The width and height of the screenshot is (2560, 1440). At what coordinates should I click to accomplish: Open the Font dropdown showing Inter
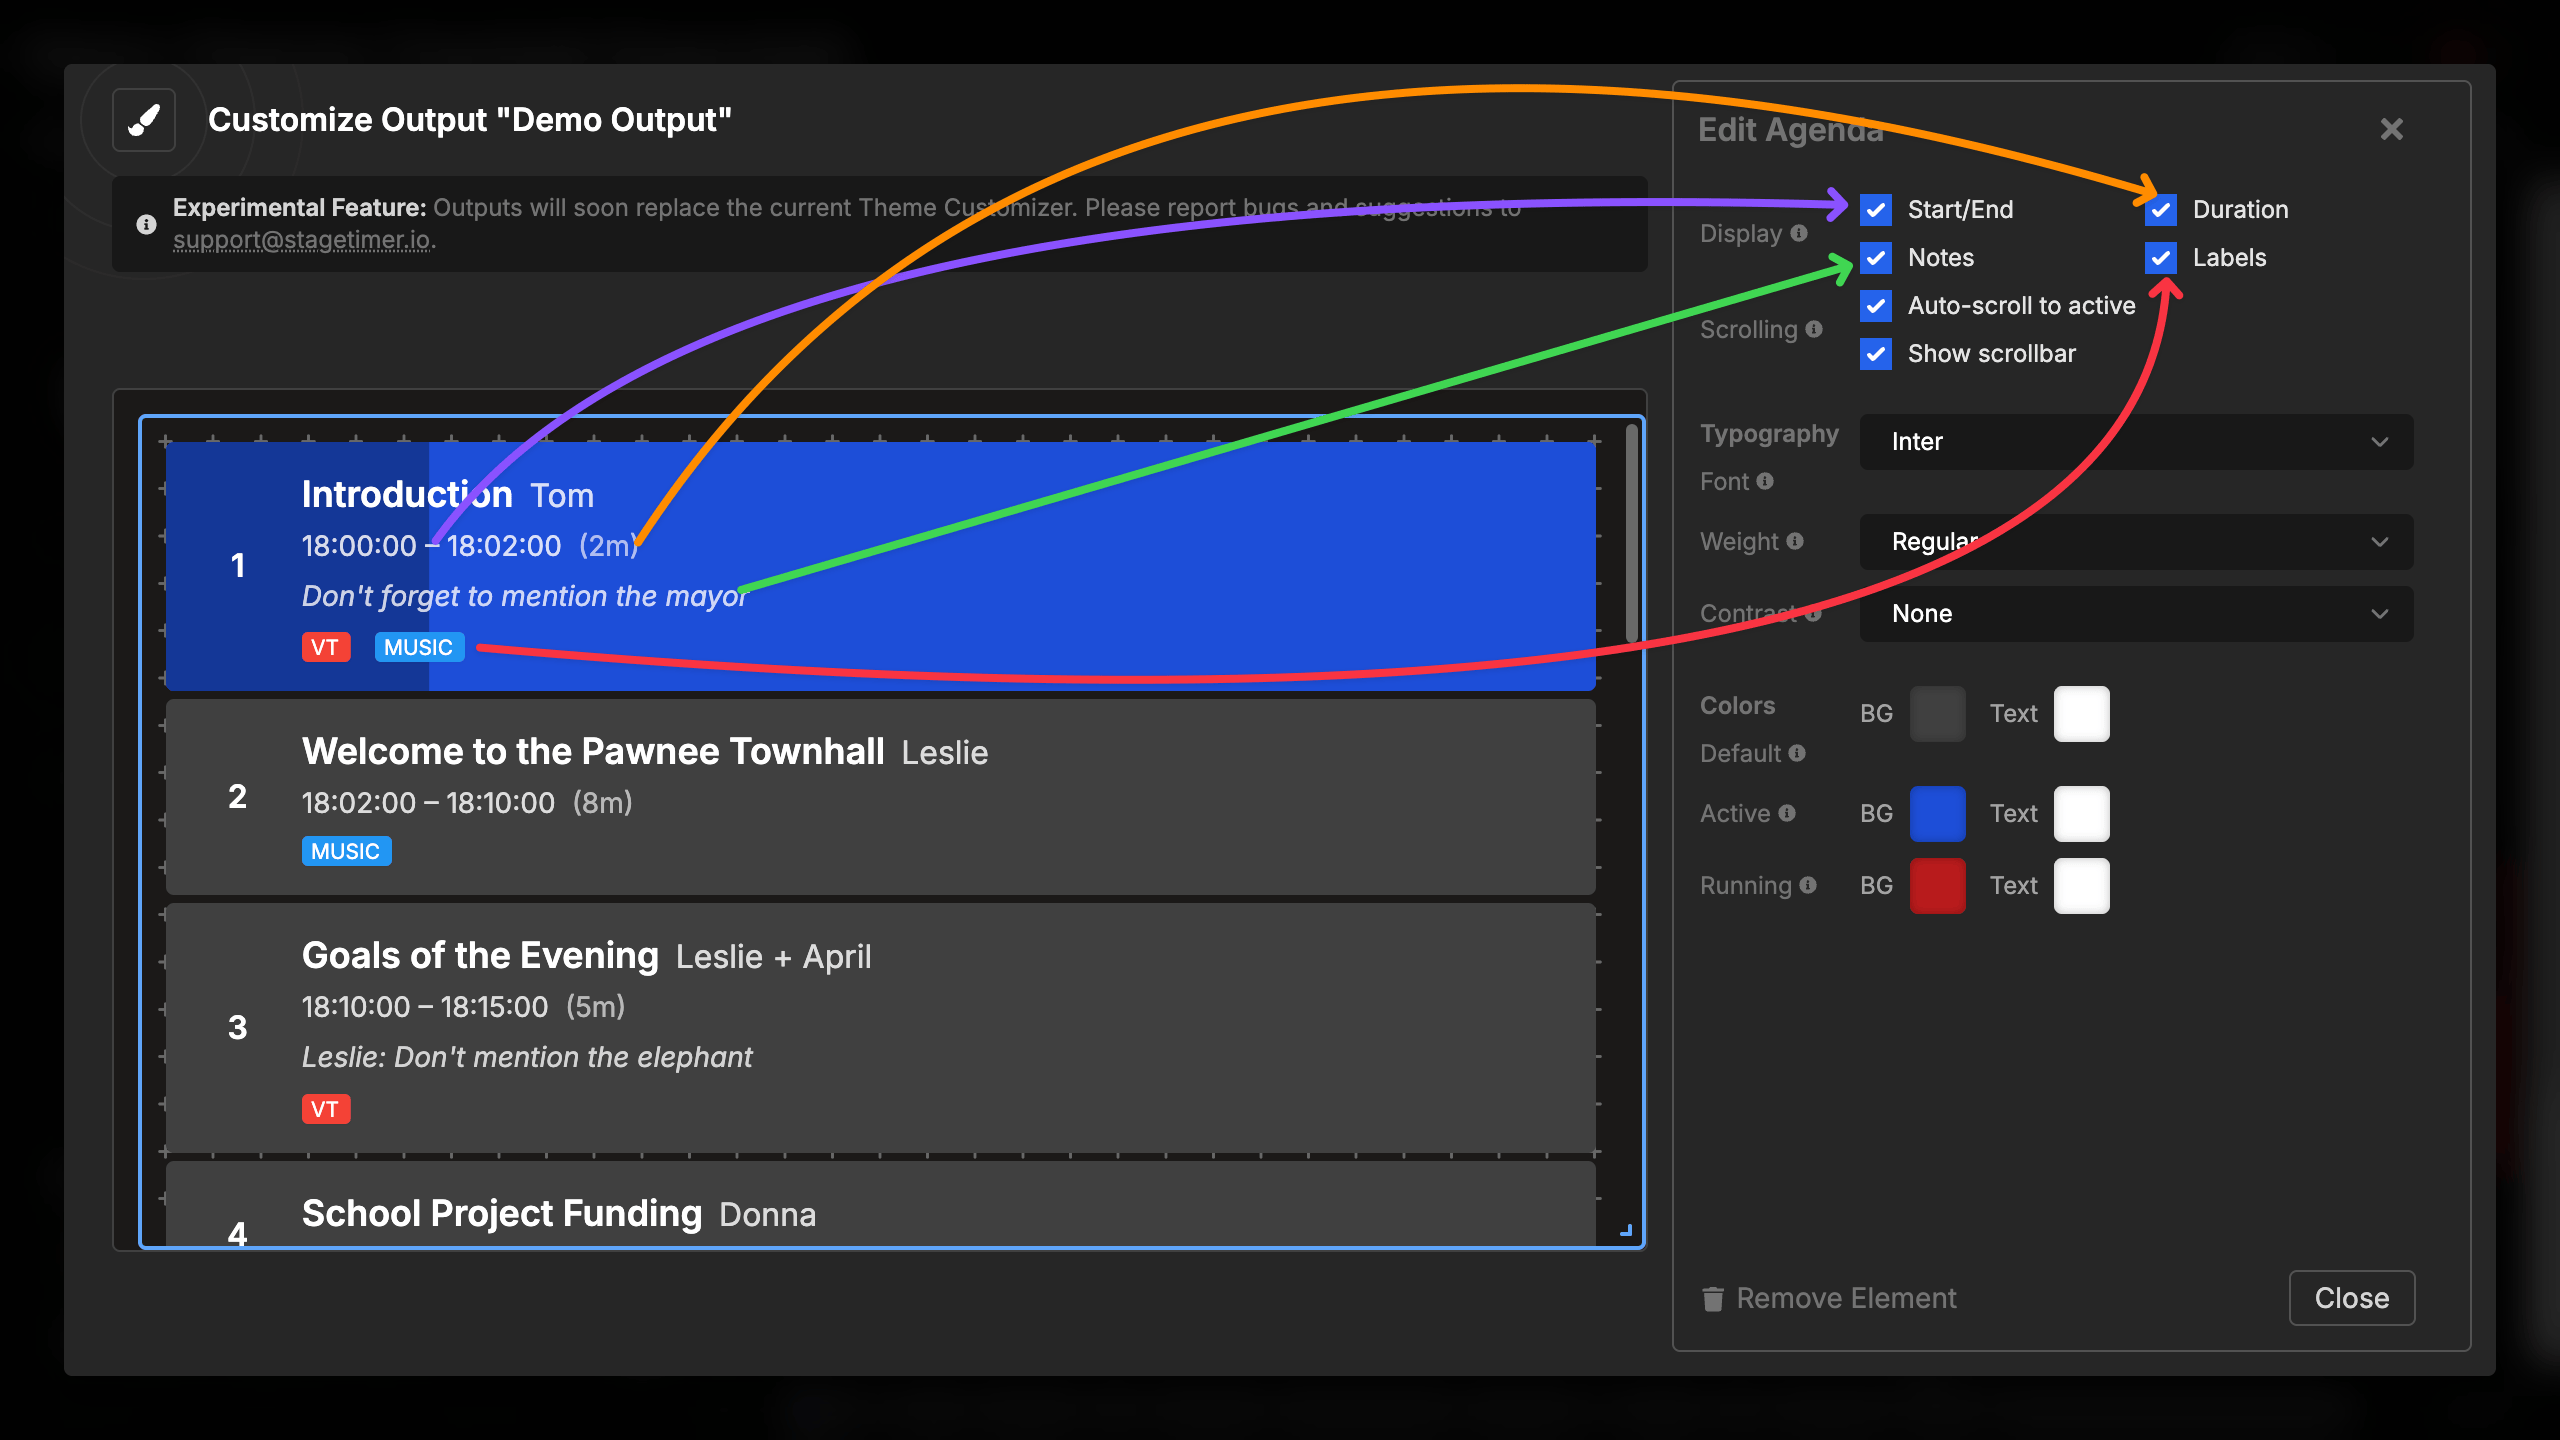(2135, 441)
